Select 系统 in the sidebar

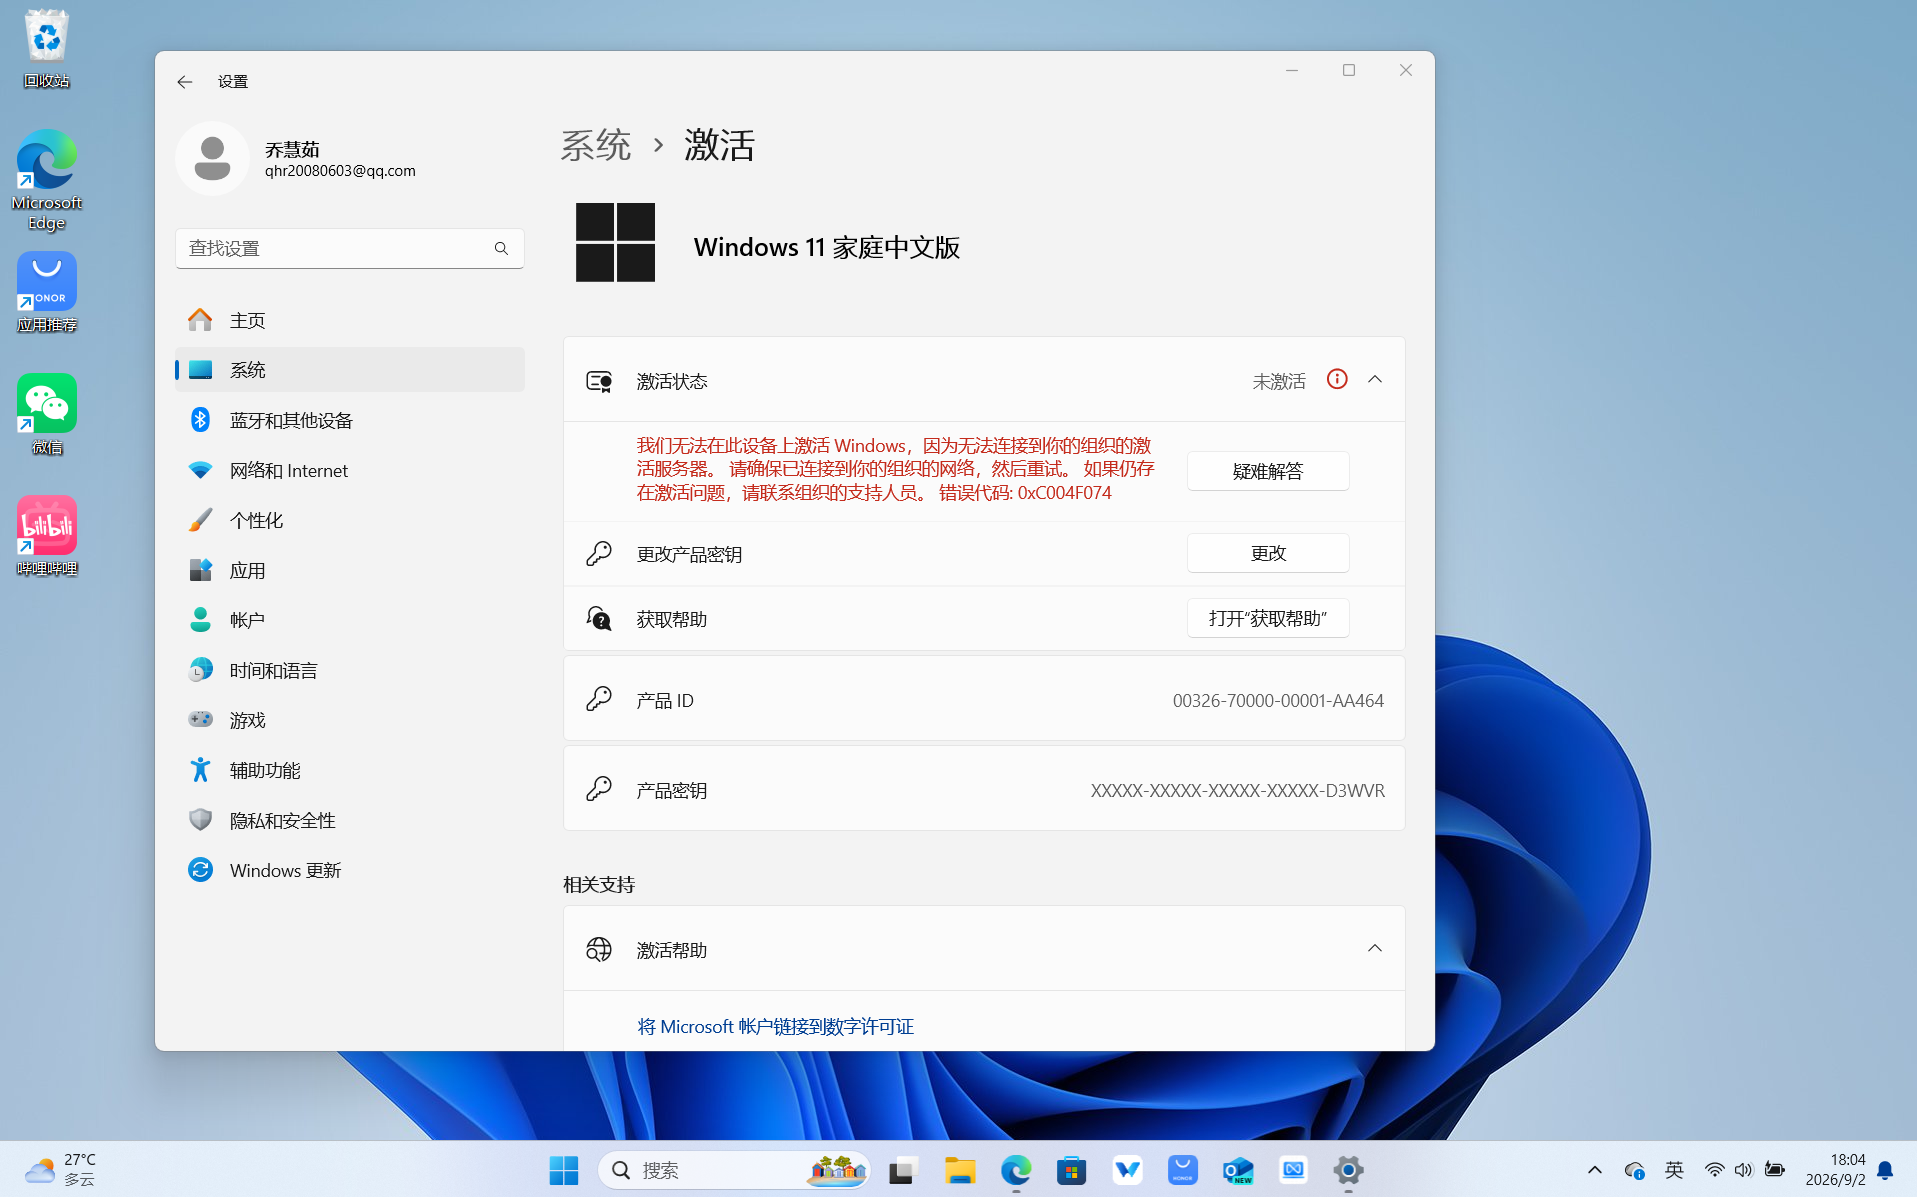pyautogui.click(x=349, y=370)
